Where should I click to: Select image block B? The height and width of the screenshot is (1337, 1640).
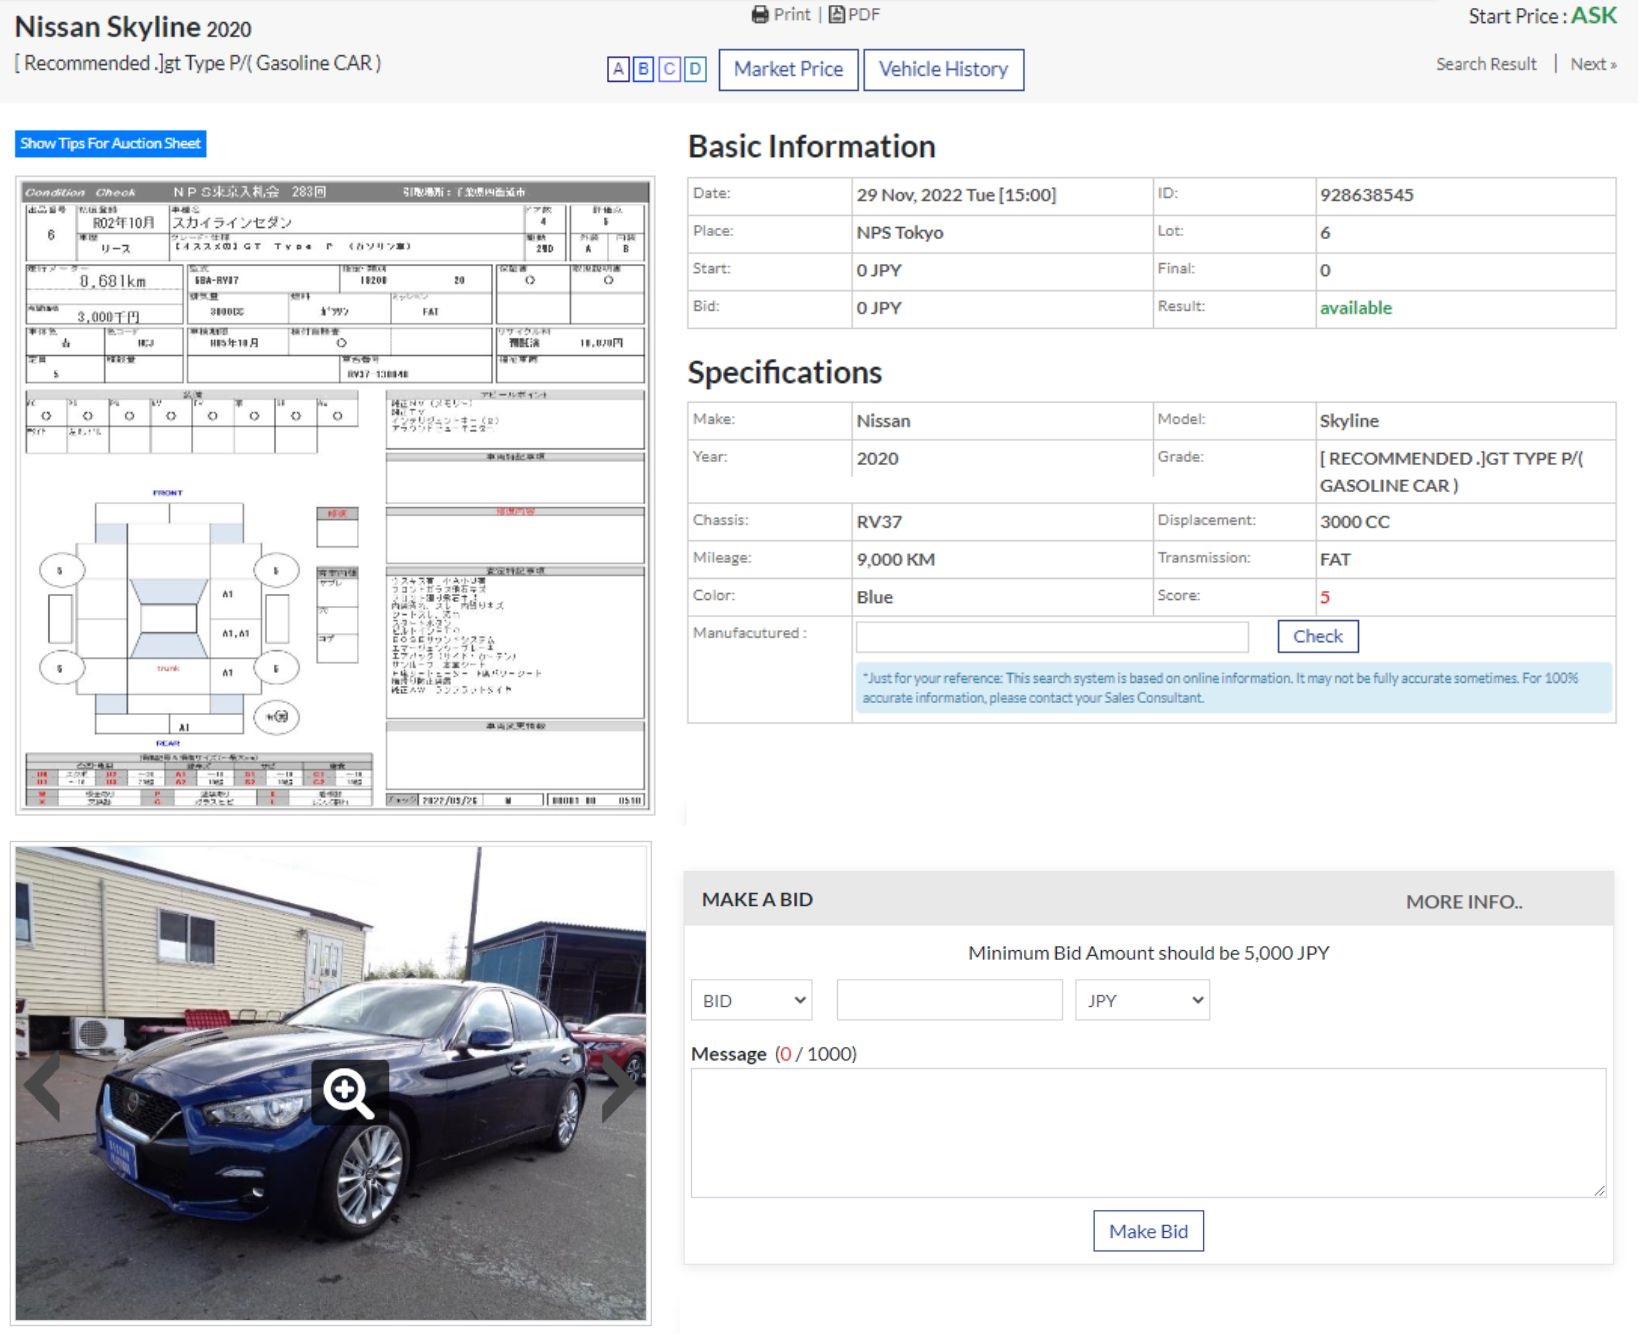pos(643,70)
